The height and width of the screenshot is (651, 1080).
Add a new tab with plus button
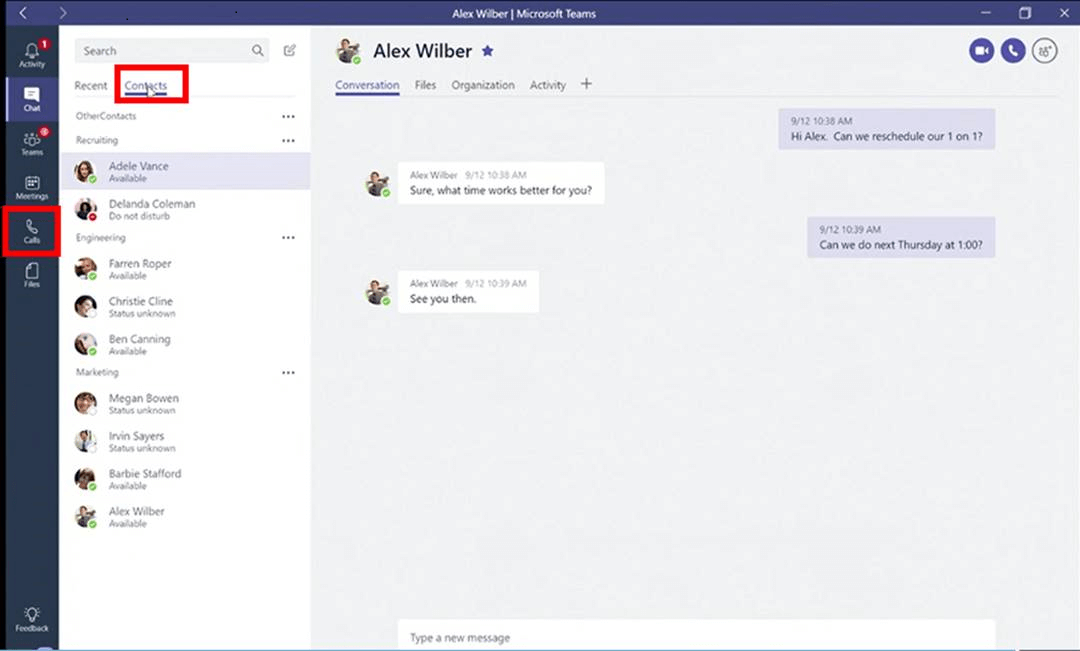pos(586,84)
